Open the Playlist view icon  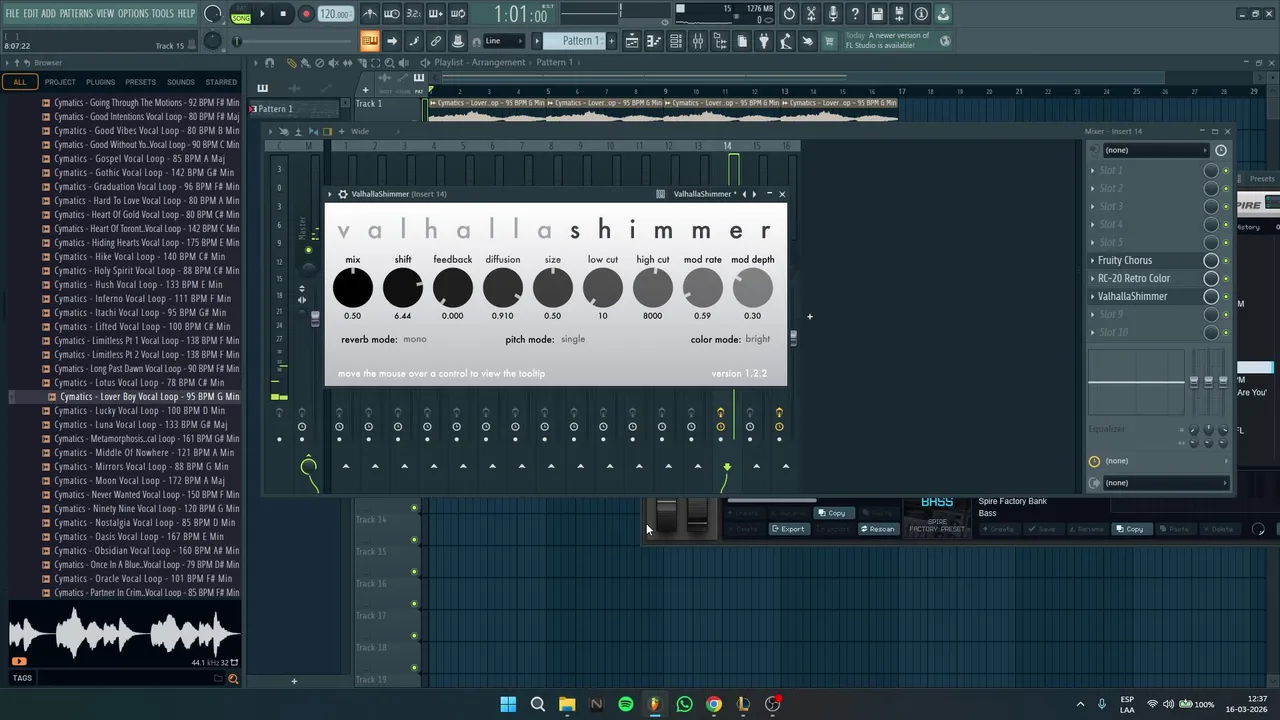pos(632,41)
